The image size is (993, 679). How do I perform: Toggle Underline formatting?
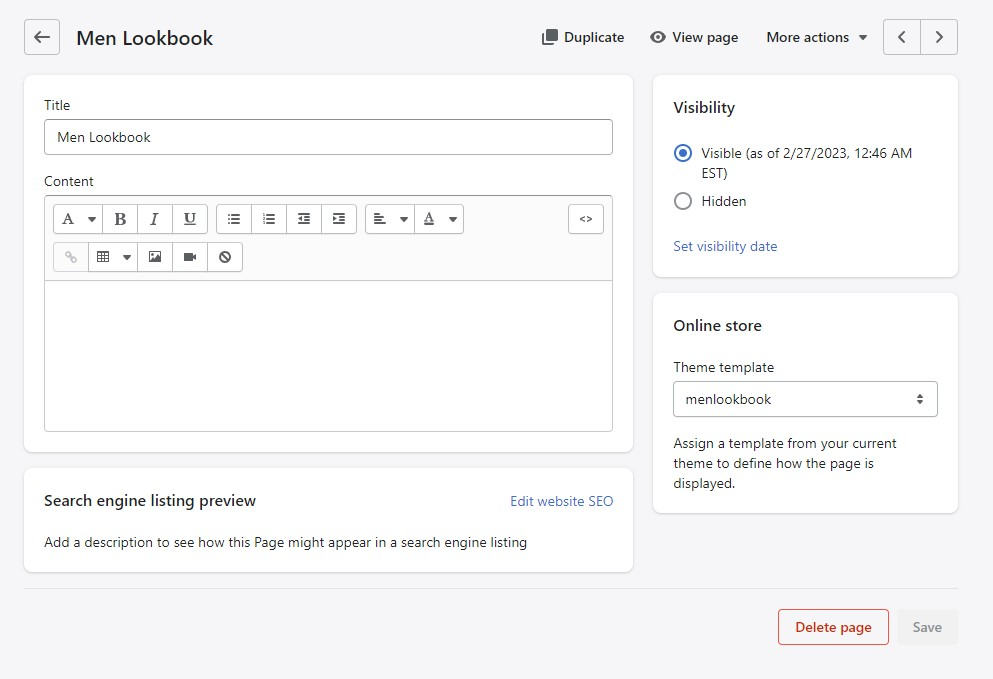(x=189, y=219)
